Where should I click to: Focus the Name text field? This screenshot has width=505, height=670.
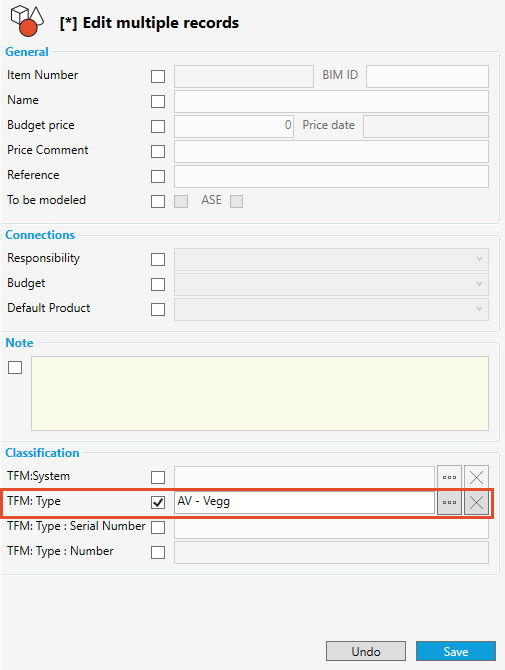[331, 101]
